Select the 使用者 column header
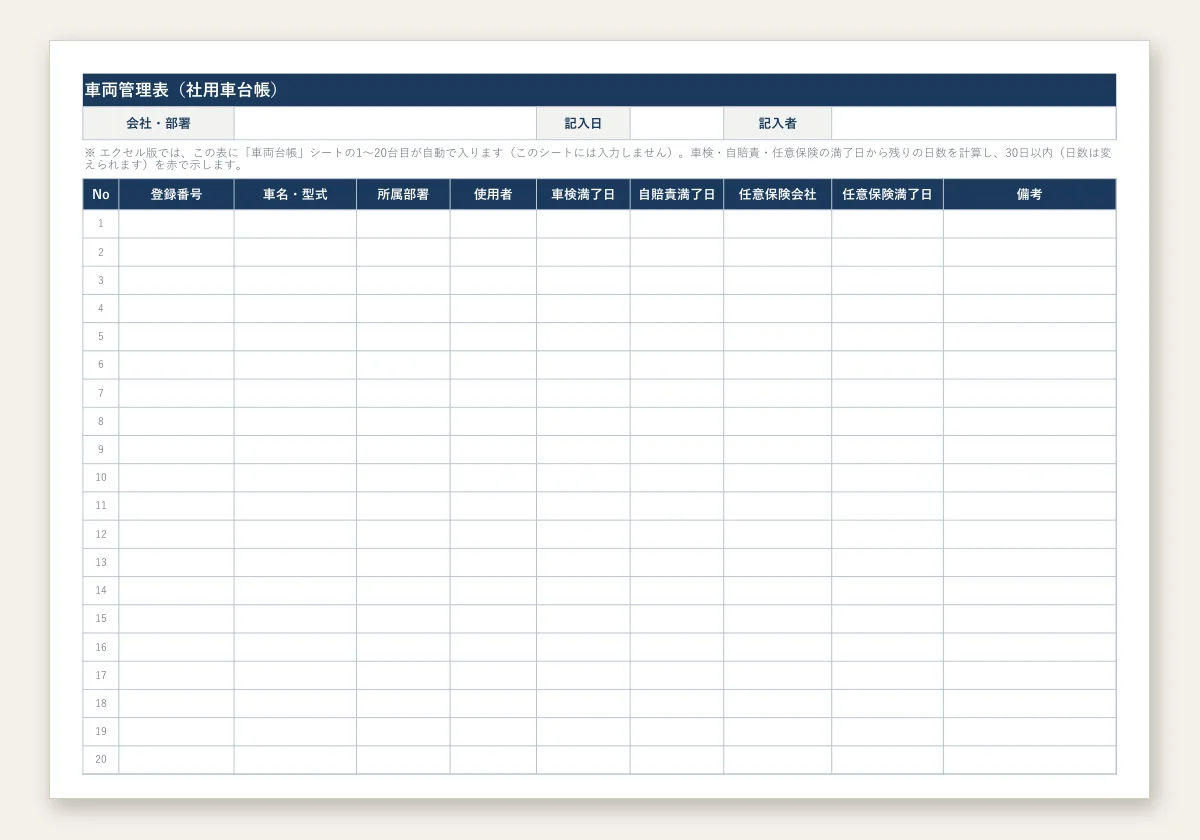The image size is (1200, 840). tap(493, 194)
